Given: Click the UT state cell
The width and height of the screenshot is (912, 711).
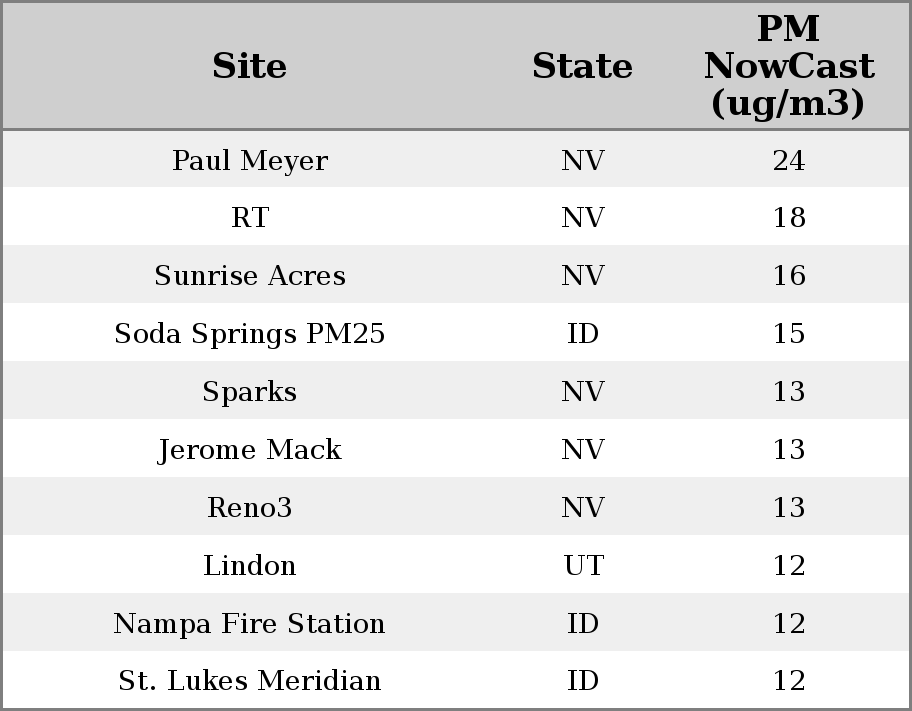Looking at the screenshot, I should (583, 566).
